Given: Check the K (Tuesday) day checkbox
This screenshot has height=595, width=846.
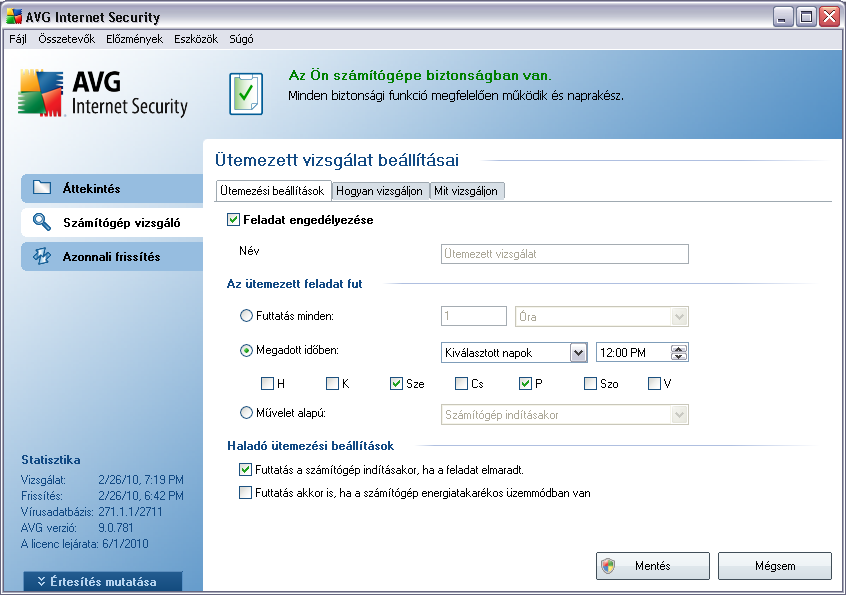Looking at the screenshot, I should pyautogui.click(x=332, y=384).
